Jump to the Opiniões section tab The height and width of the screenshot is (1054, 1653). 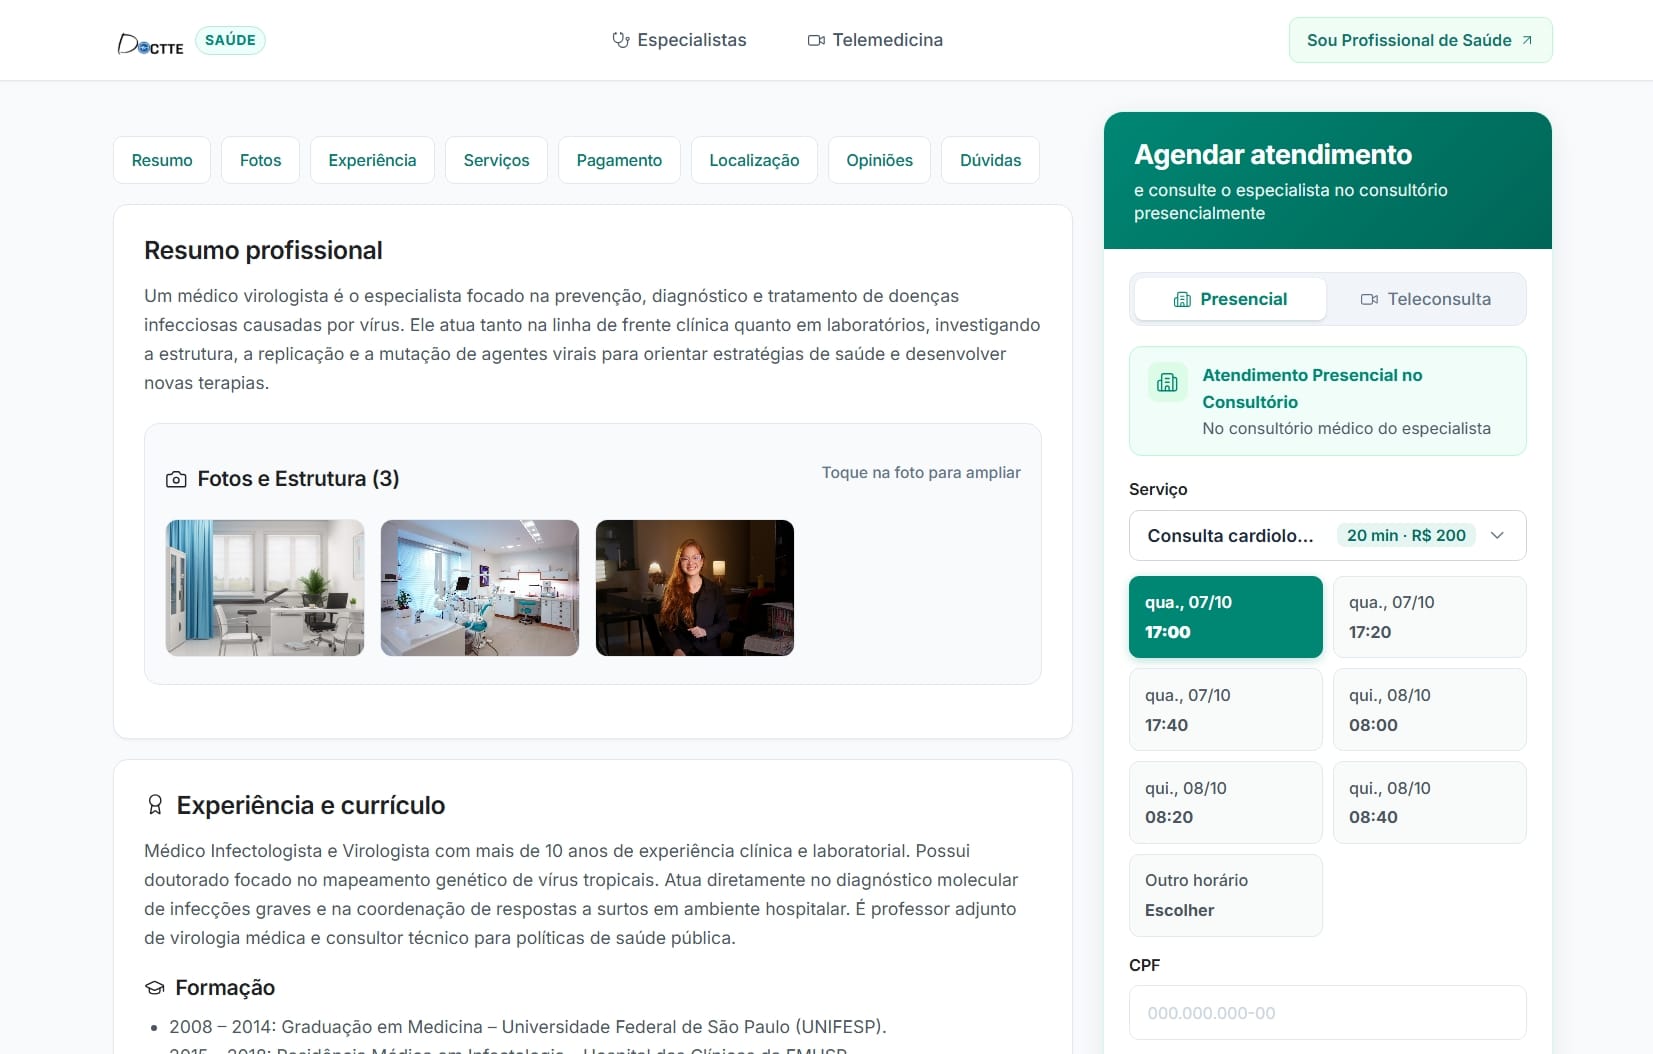[x=879, y=160]
